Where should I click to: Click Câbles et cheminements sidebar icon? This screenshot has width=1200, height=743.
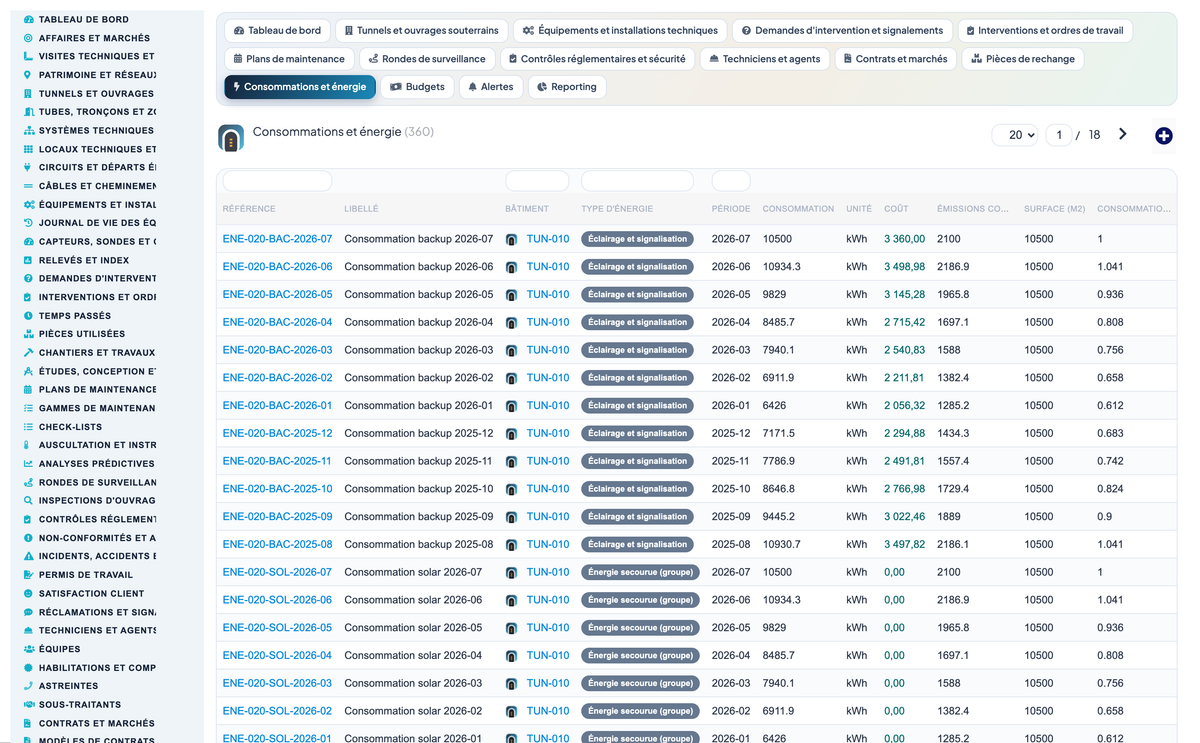pos(28,186)
